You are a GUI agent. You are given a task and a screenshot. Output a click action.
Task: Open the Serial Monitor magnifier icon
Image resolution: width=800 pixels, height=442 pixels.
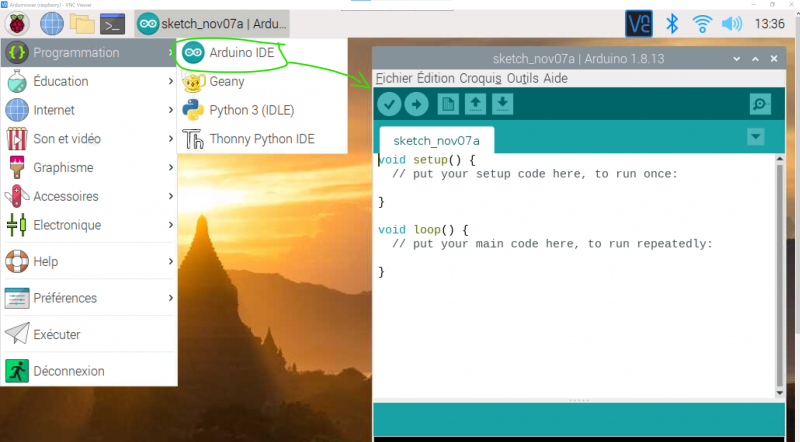760,104
